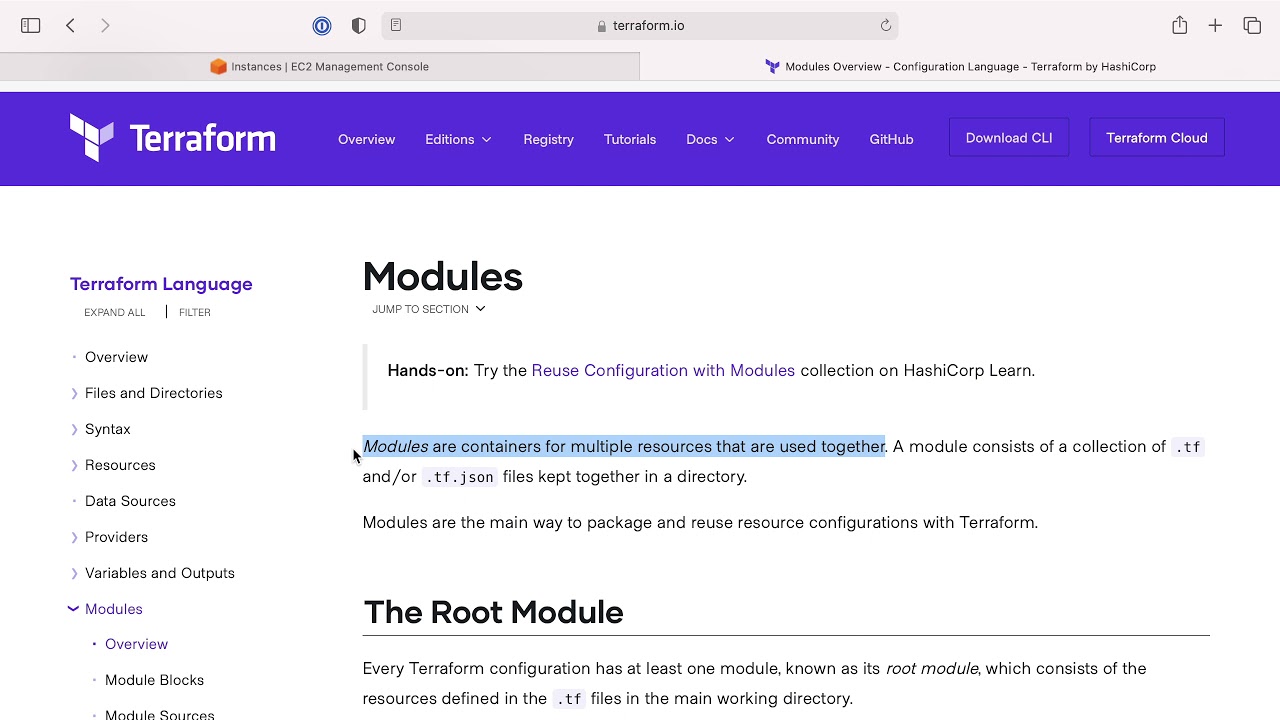
Task: Show Reader view icon in address bar
Action: [396, 25]
